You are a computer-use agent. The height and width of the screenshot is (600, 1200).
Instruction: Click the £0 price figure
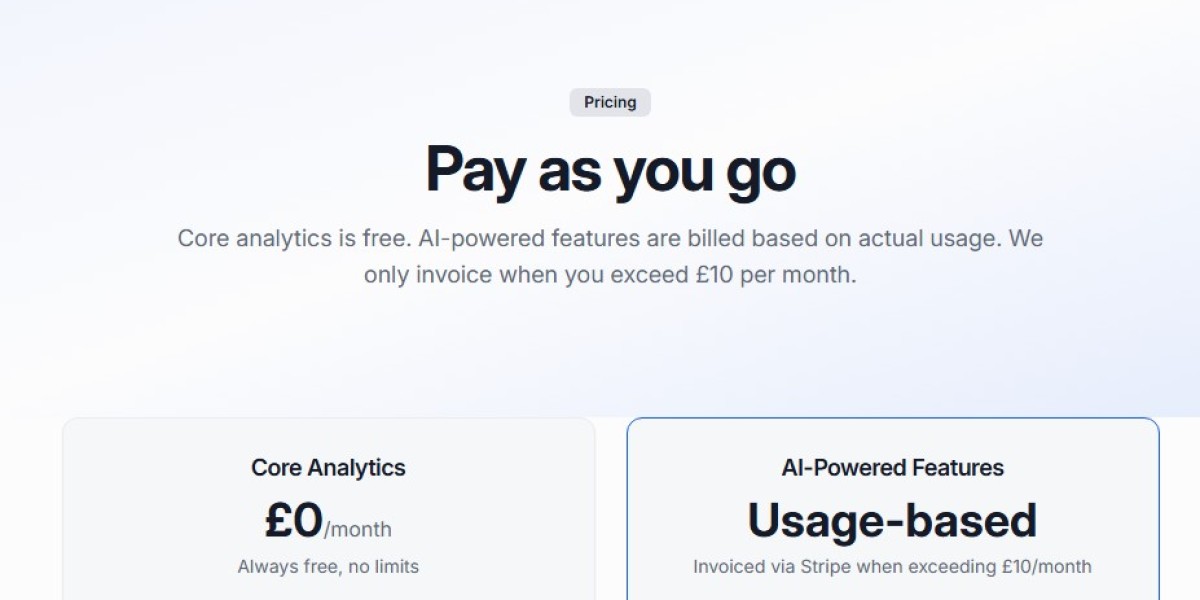[x=294, y=520]
